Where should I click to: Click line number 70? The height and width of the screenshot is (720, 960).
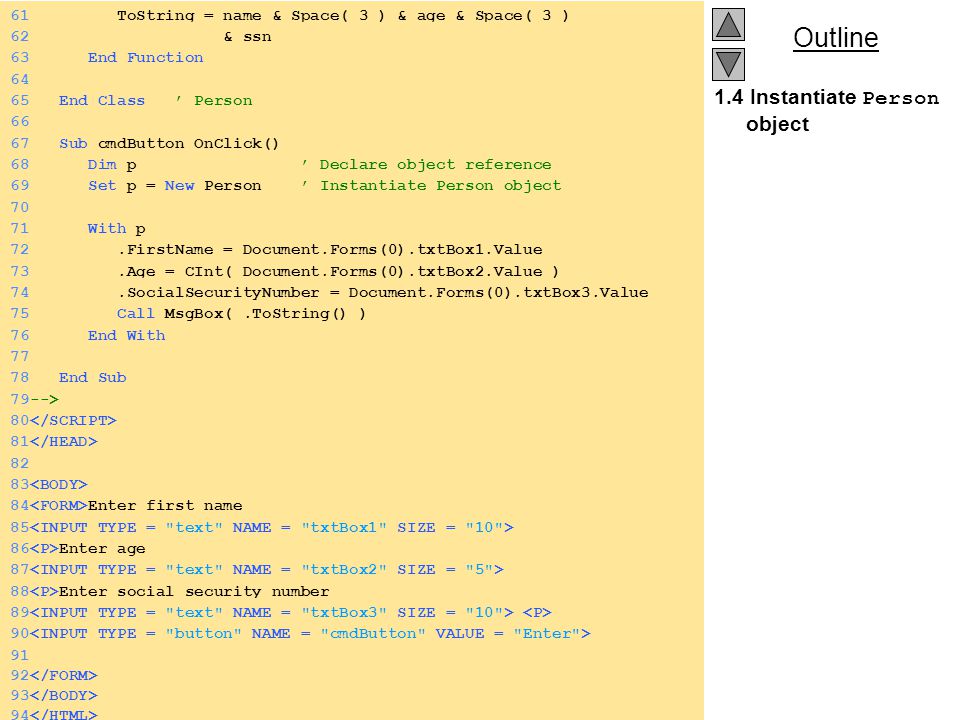pyautogui.click(x=20, y=207)
